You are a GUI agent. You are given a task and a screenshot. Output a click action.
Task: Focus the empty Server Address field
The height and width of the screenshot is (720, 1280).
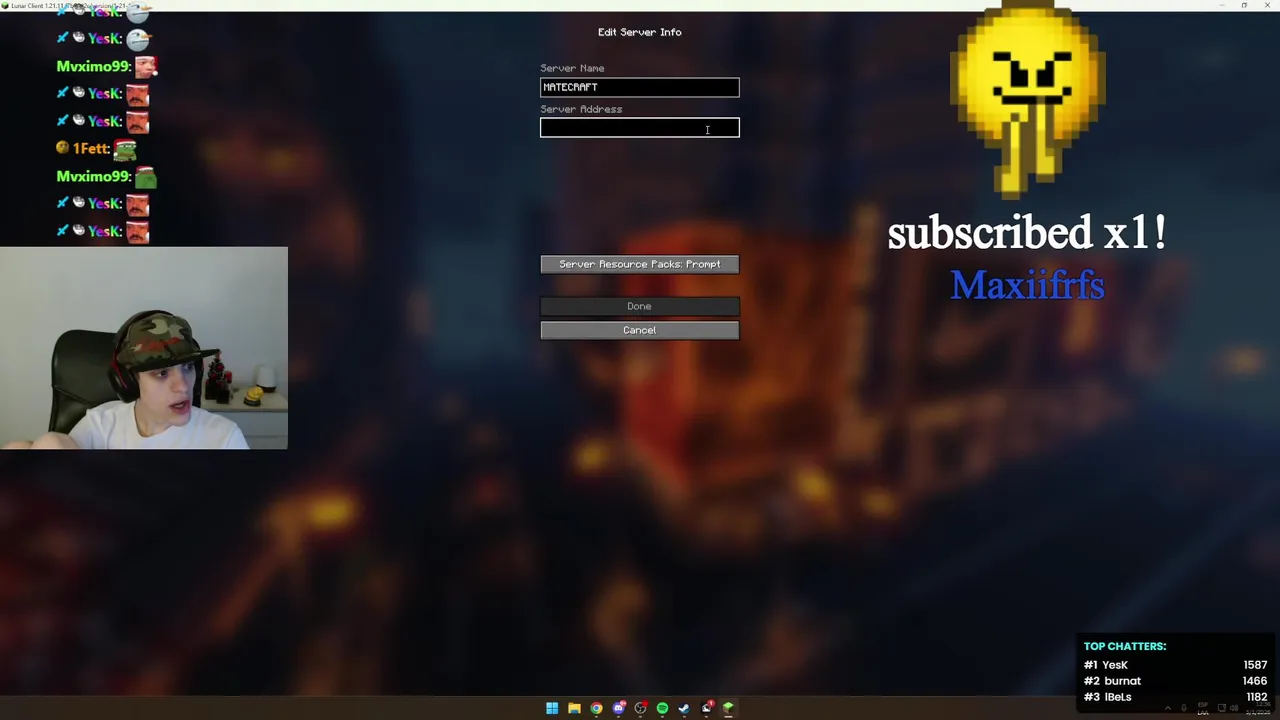tap(640, 128)
